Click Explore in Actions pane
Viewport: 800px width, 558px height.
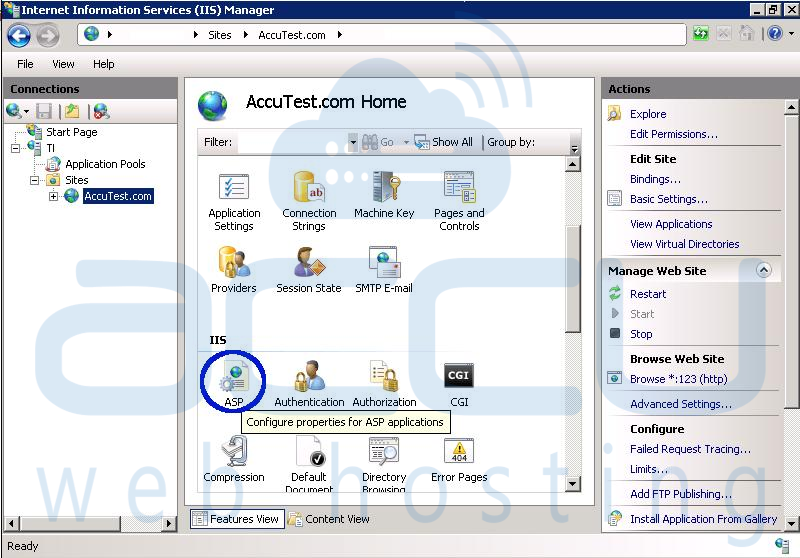tap(647, 114)
